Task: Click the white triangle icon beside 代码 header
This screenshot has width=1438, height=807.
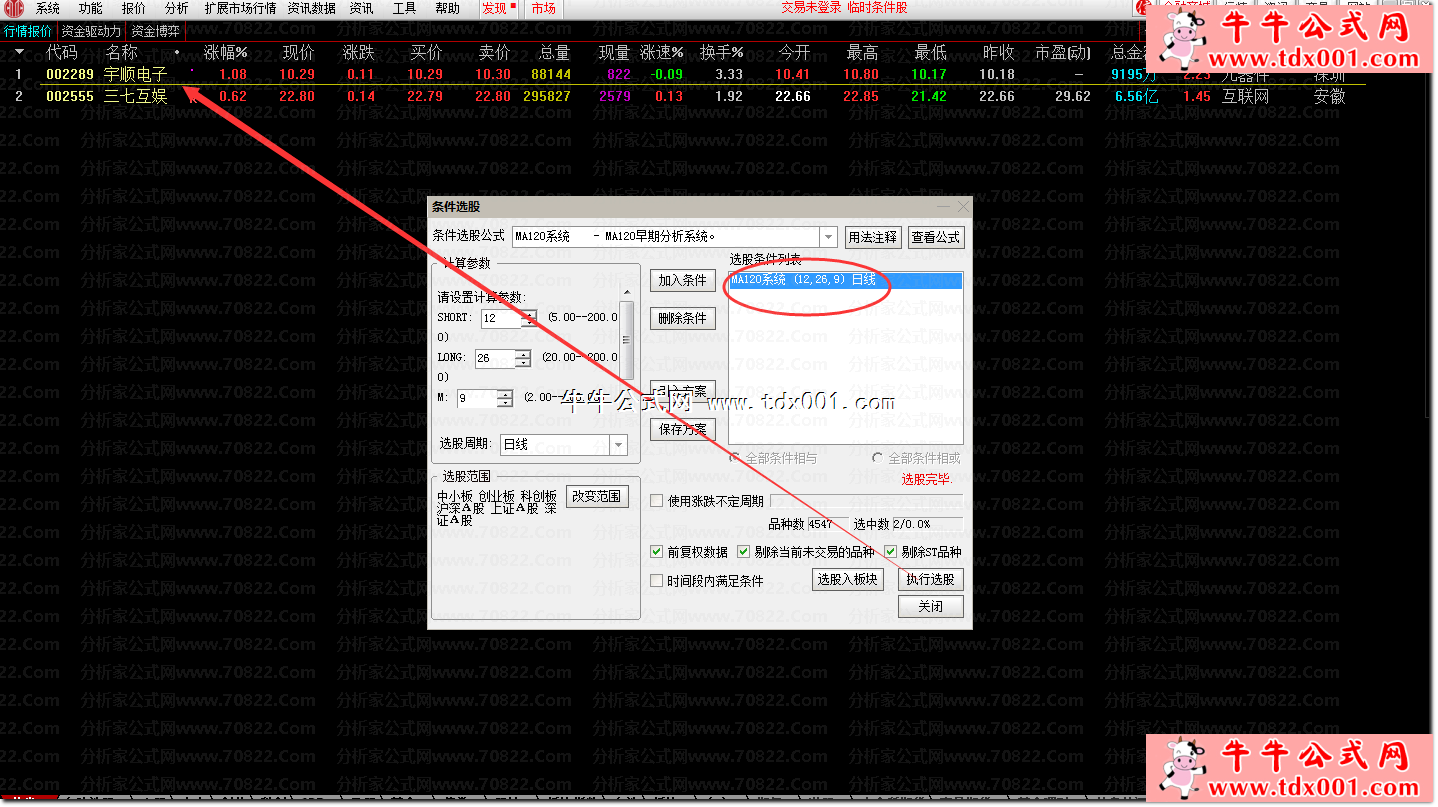Action: tap(19, 52)
